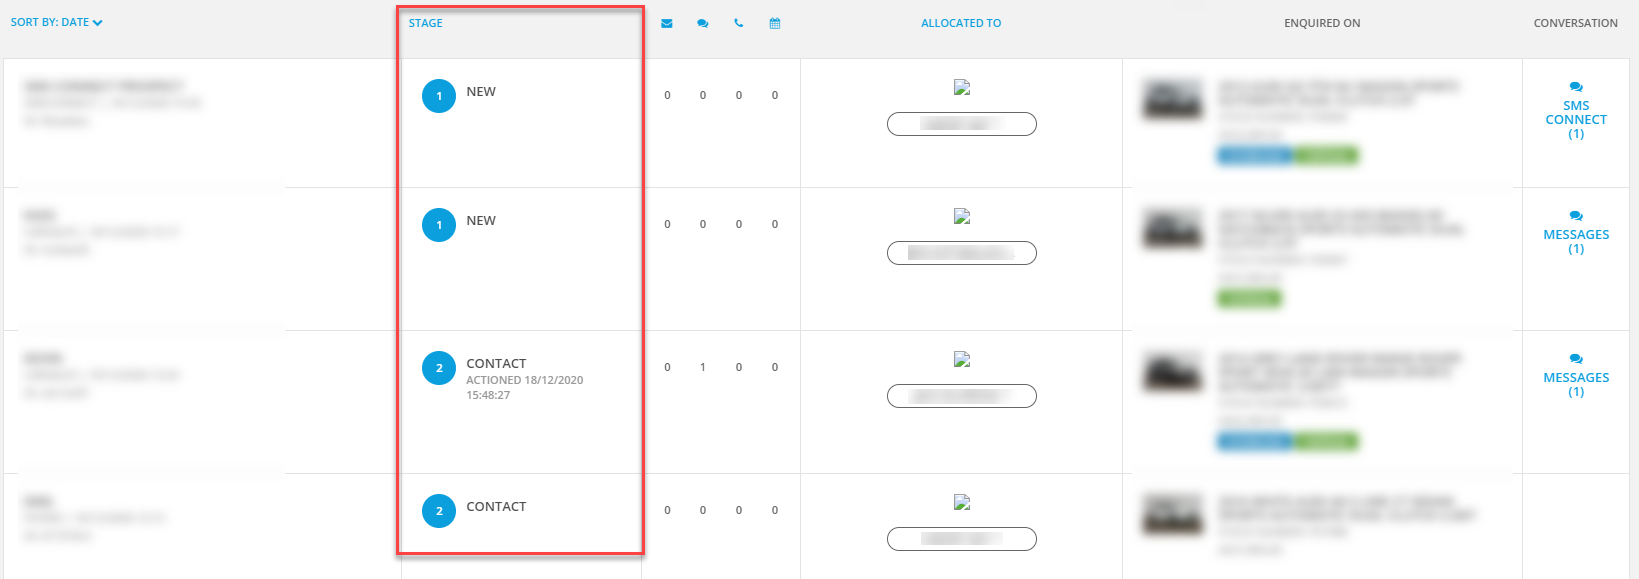The width and height of the screenshot is (1639, 579).
Task: Open the Sort By: Date dropdown
Action: (56, 22)
